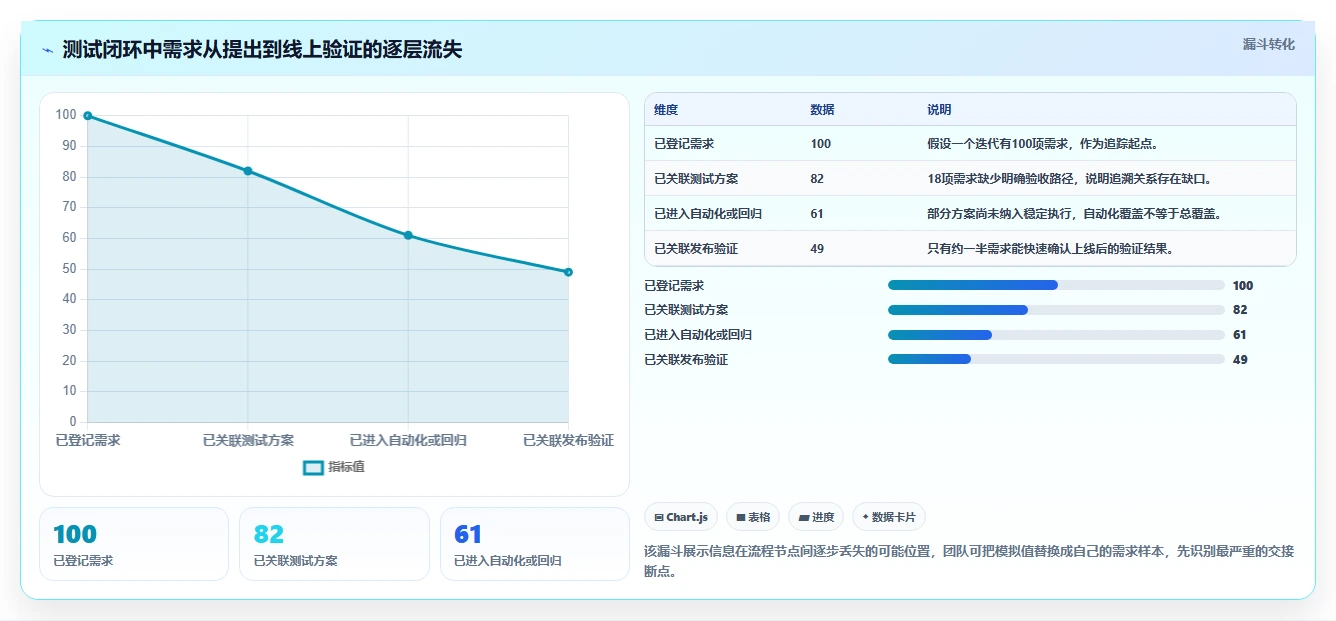Click the note starting 假设一个迭代有100项需求
Image resolution: width=1336 pixels, height=621 pixels.
click(x=1042, y=144)
